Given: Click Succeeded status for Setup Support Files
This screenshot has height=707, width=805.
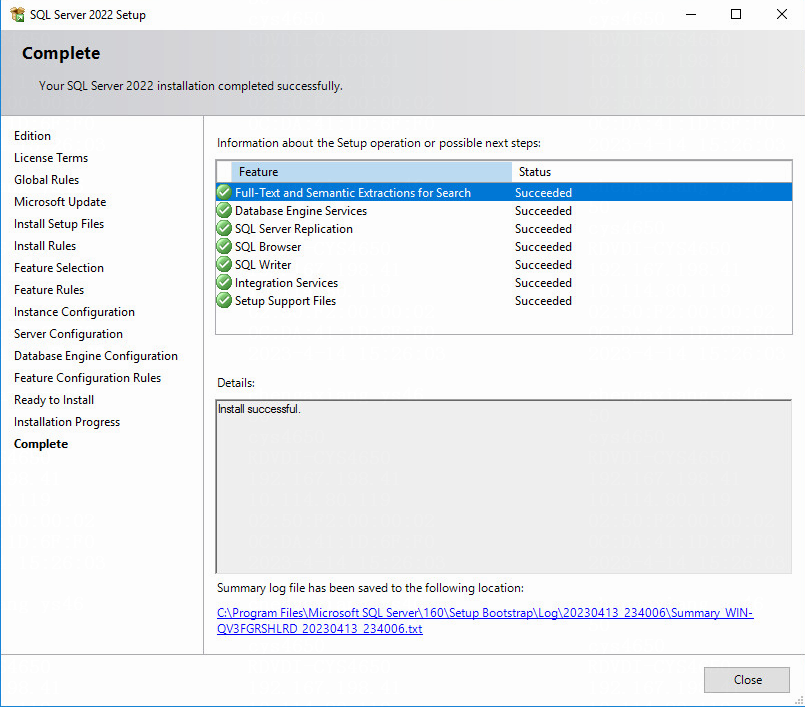Looking at the screenshot, I should (x=543, y=300).
